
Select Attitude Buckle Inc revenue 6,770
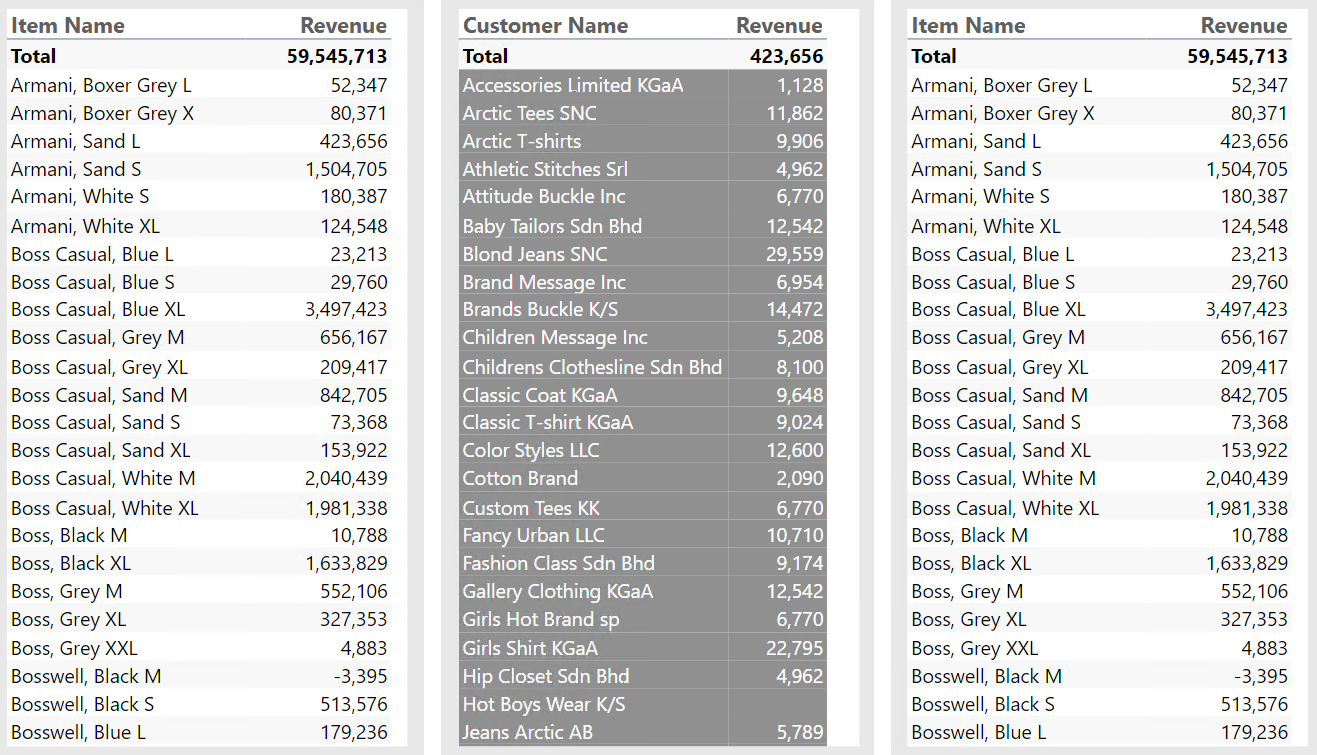tap(800, 196)
